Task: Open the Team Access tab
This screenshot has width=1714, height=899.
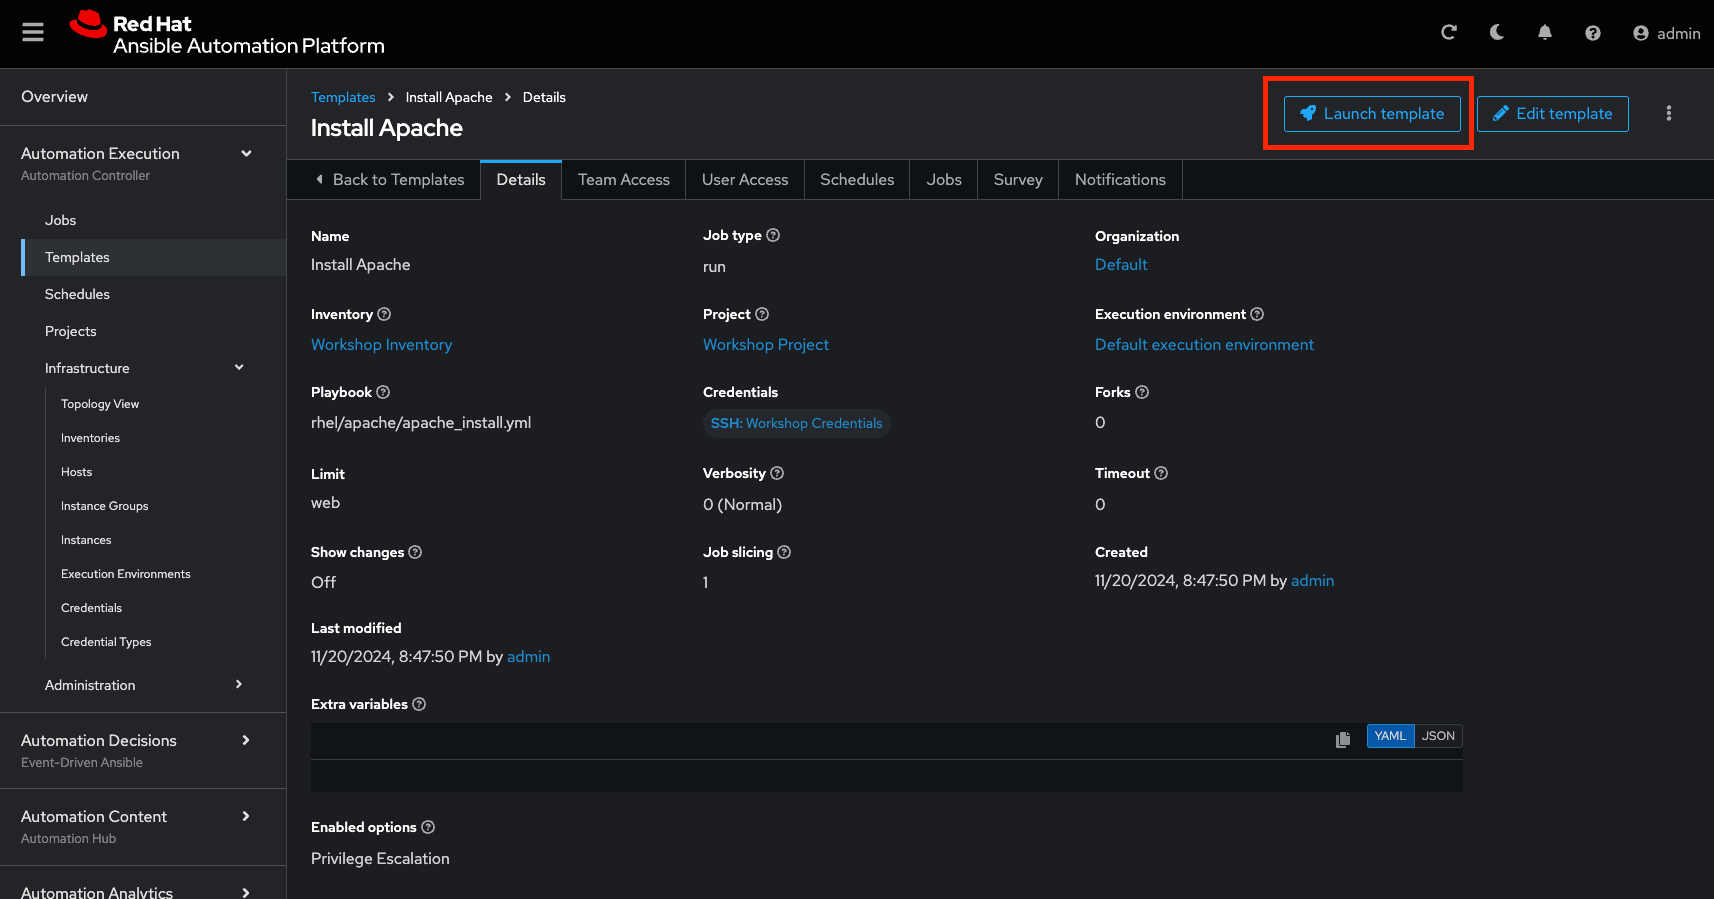Action: (623, 180)
